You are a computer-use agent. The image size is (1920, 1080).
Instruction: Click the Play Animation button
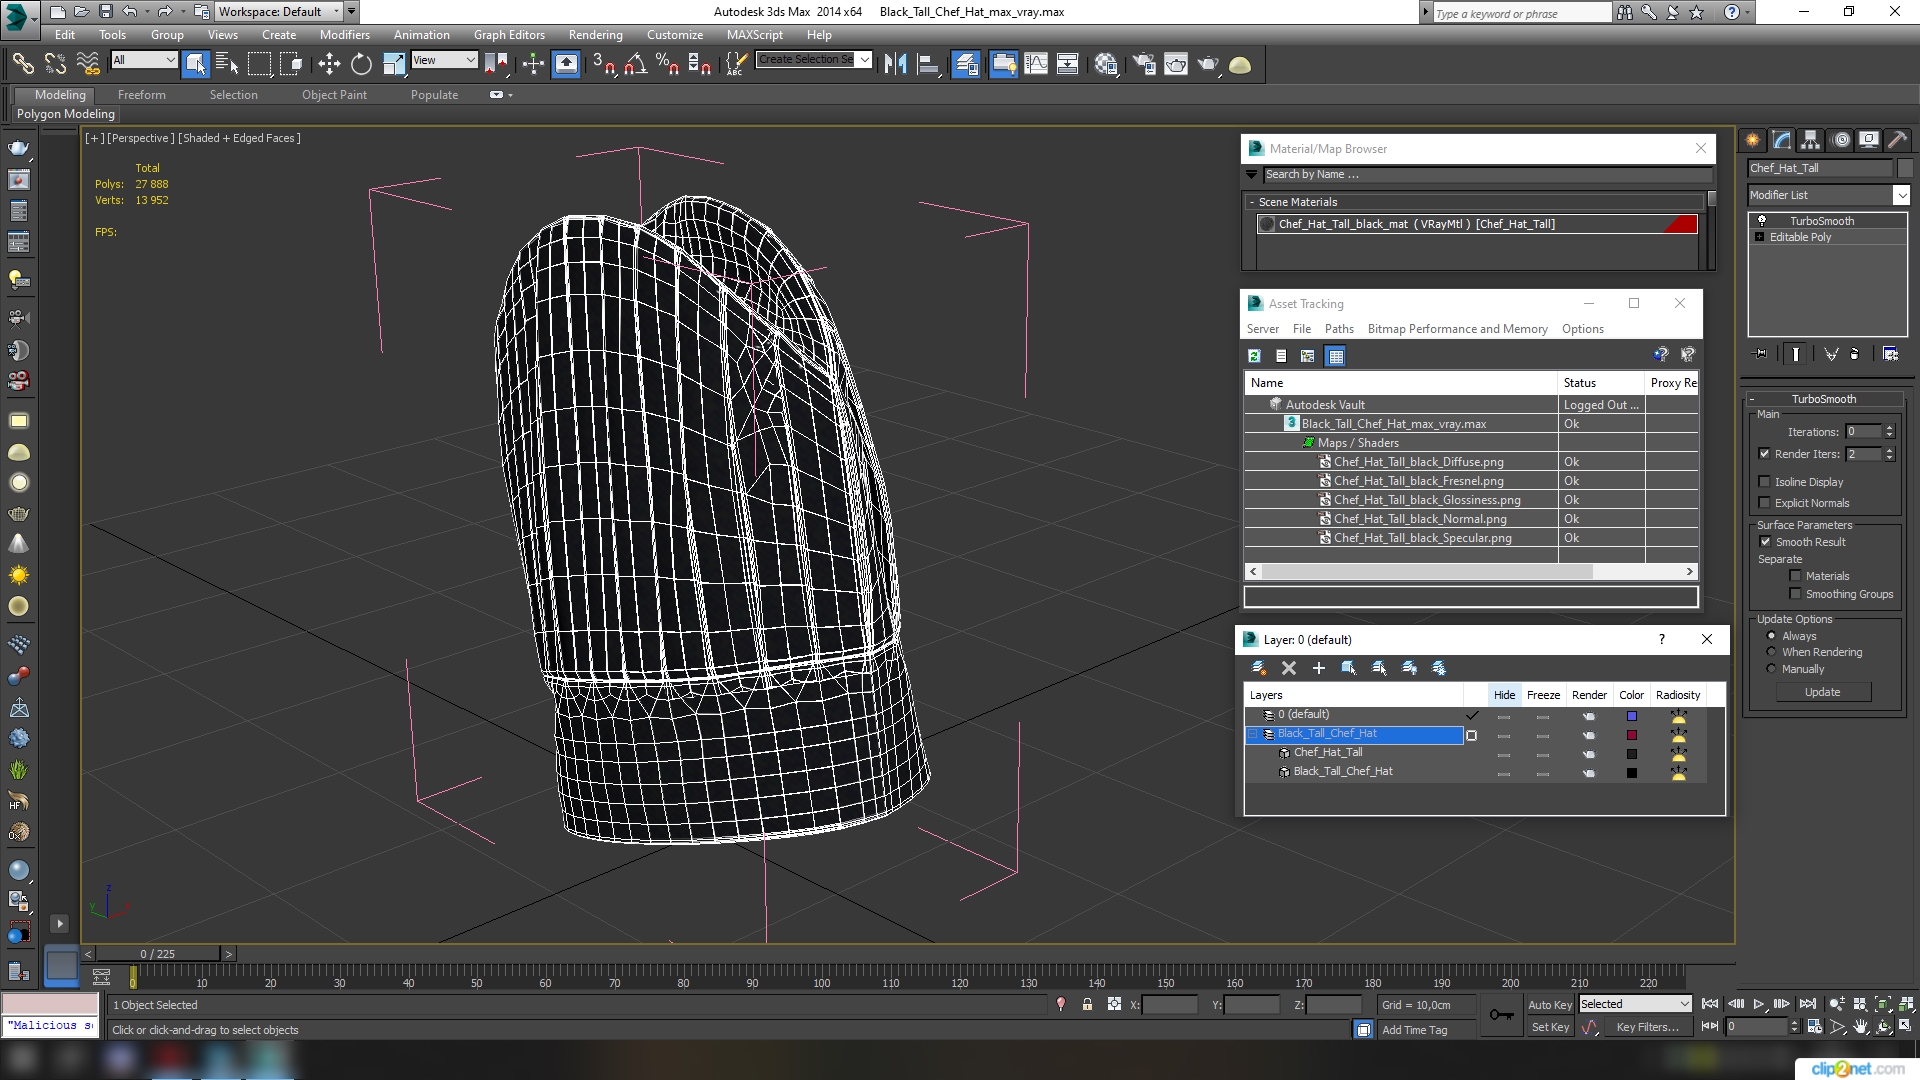[1759, 1004]
